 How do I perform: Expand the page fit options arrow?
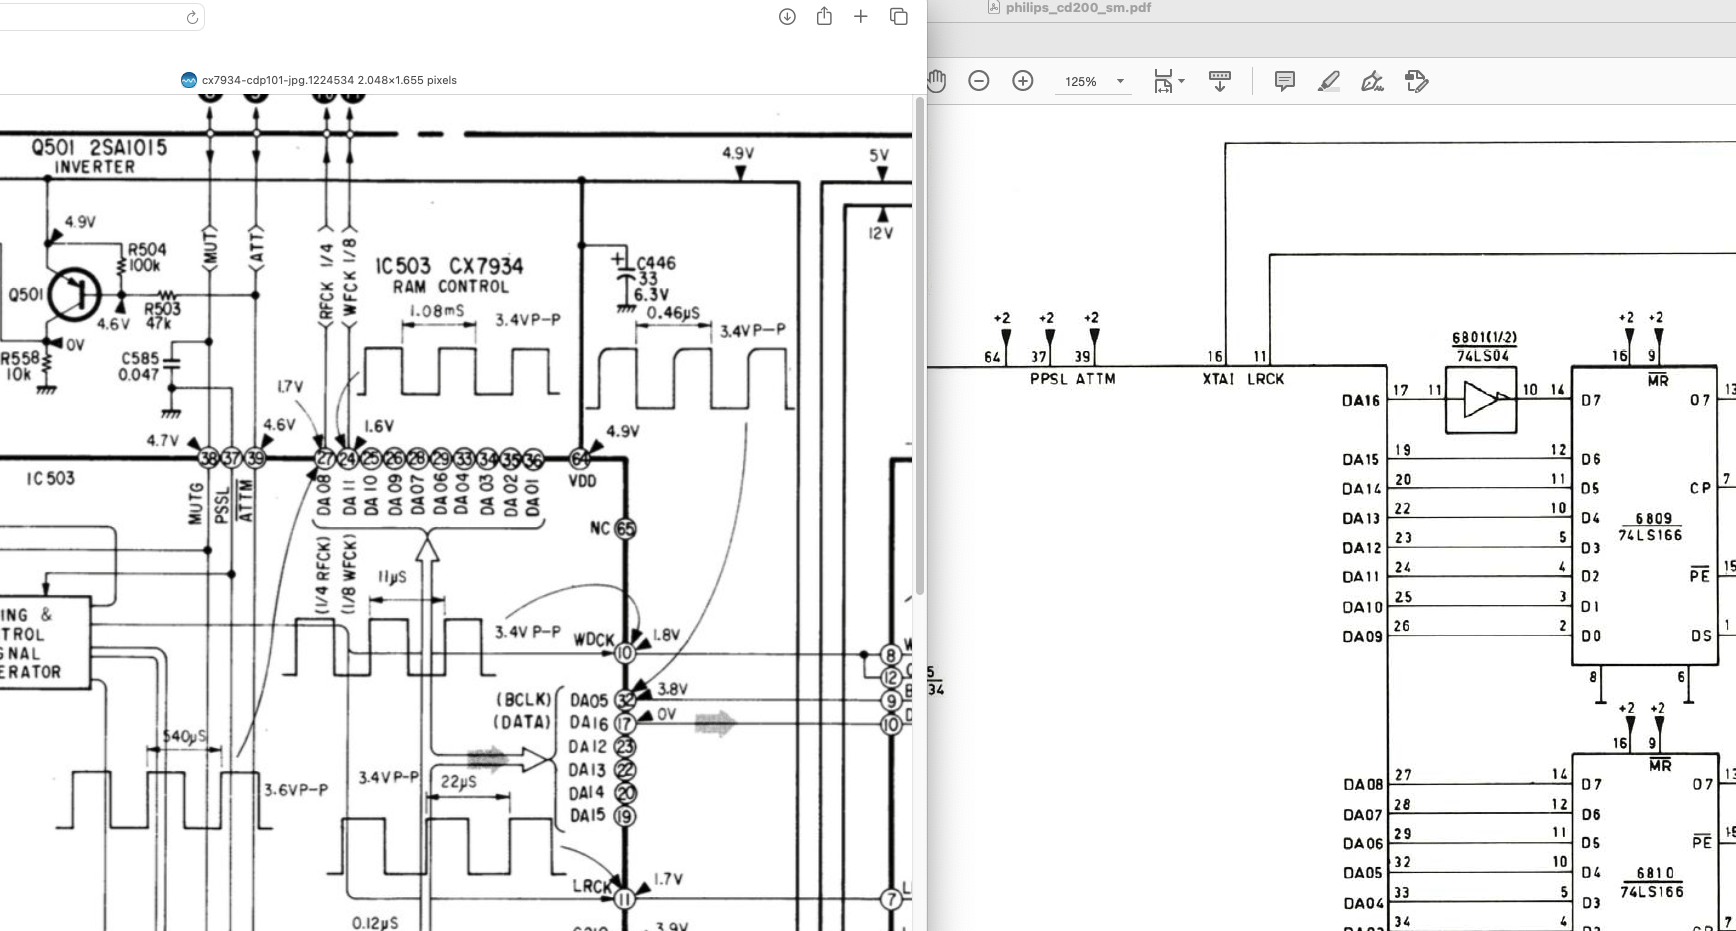pos(1182,81)
